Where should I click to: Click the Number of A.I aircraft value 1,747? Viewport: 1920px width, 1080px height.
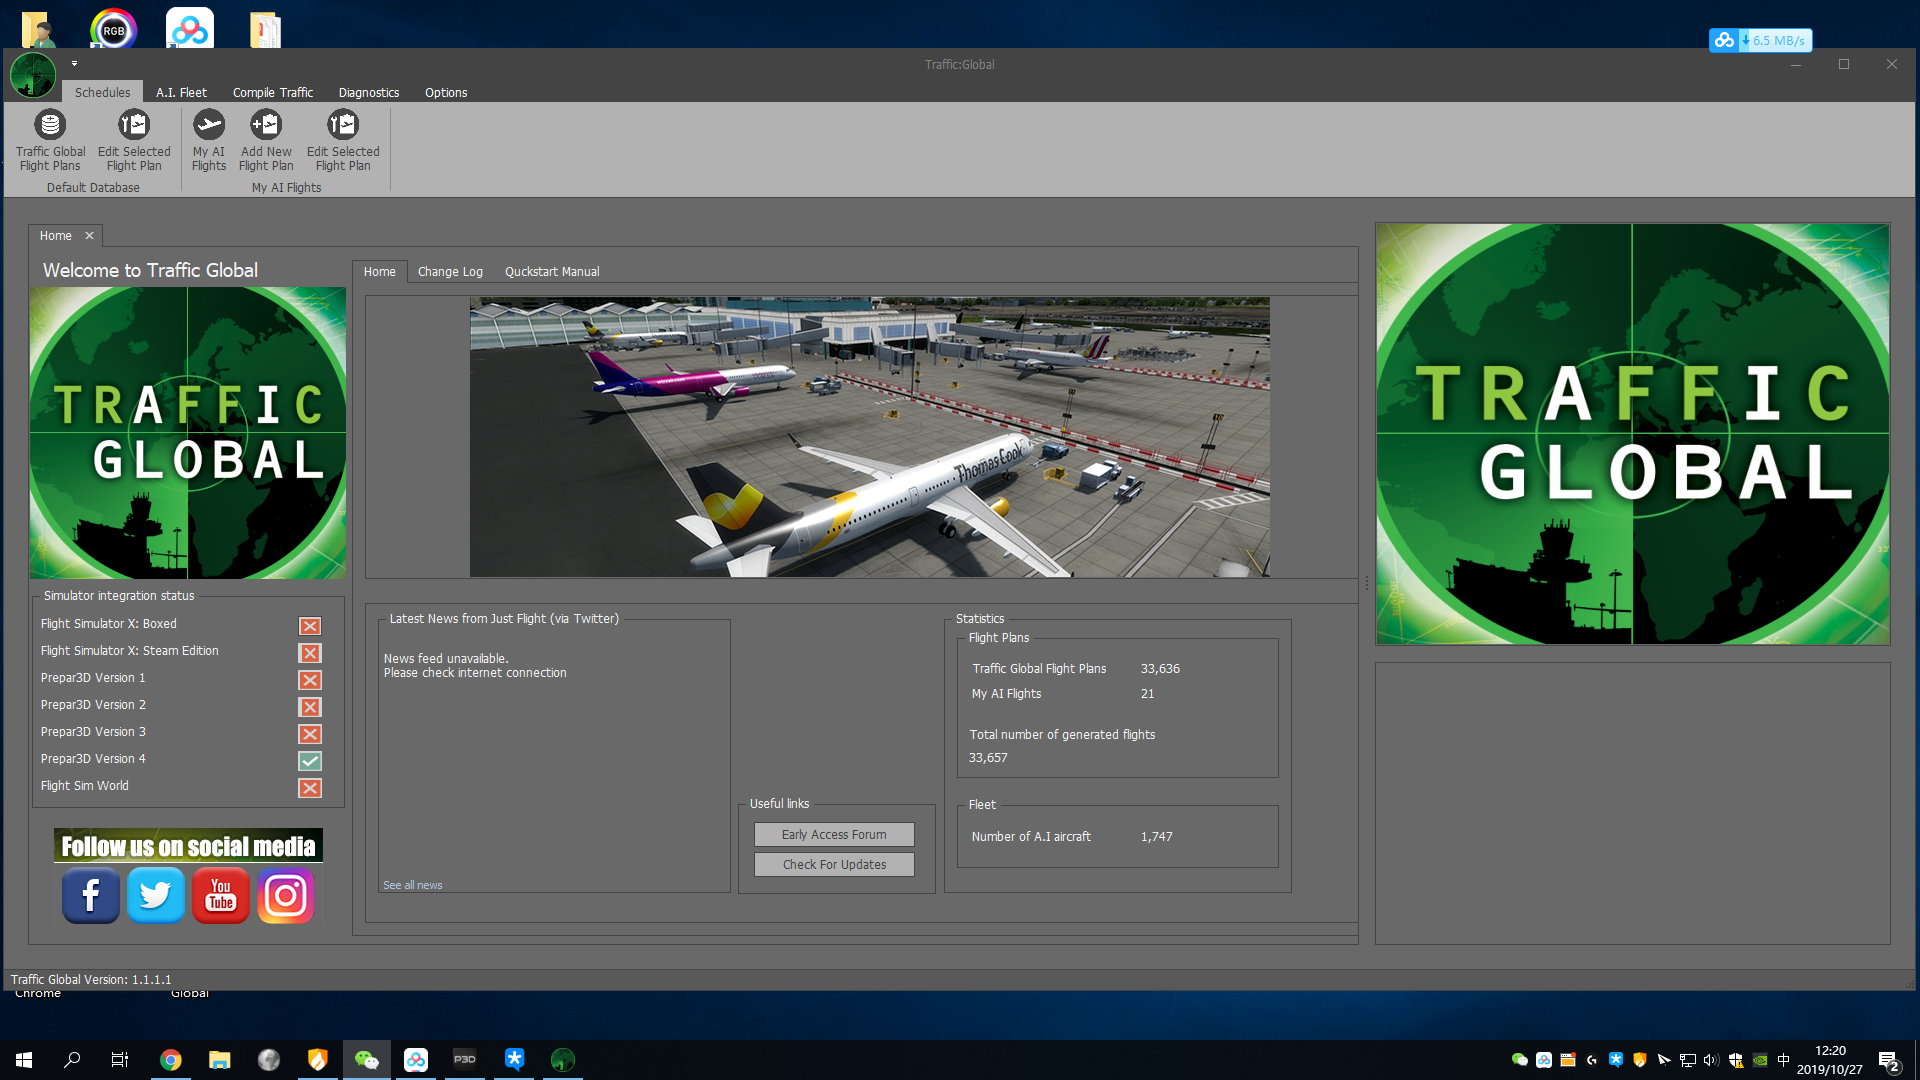click(x=1156, y=837)
